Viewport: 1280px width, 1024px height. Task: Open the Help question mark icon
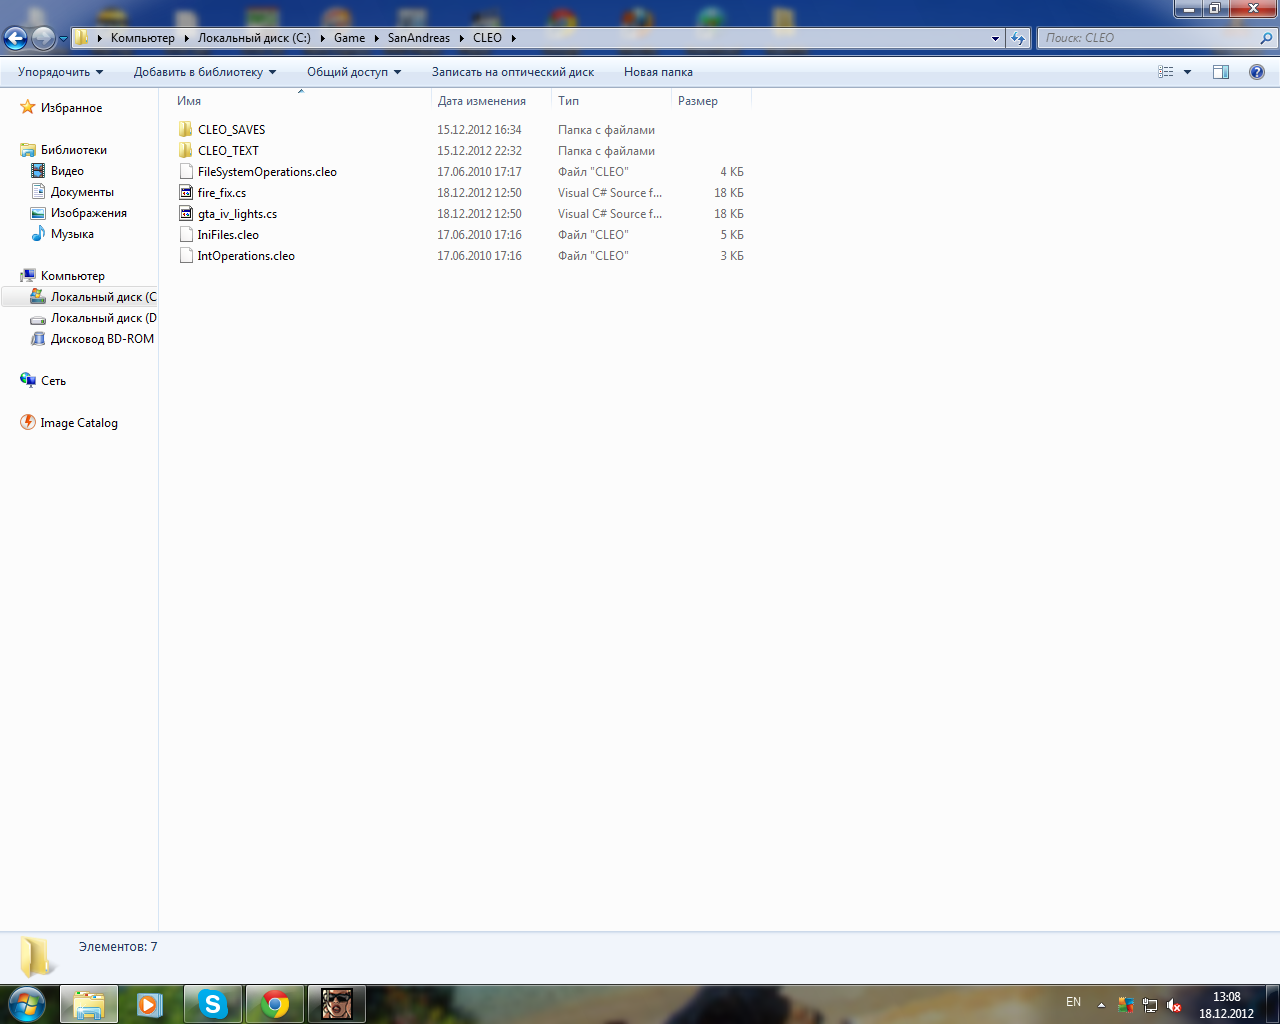tap(1256, 72)
